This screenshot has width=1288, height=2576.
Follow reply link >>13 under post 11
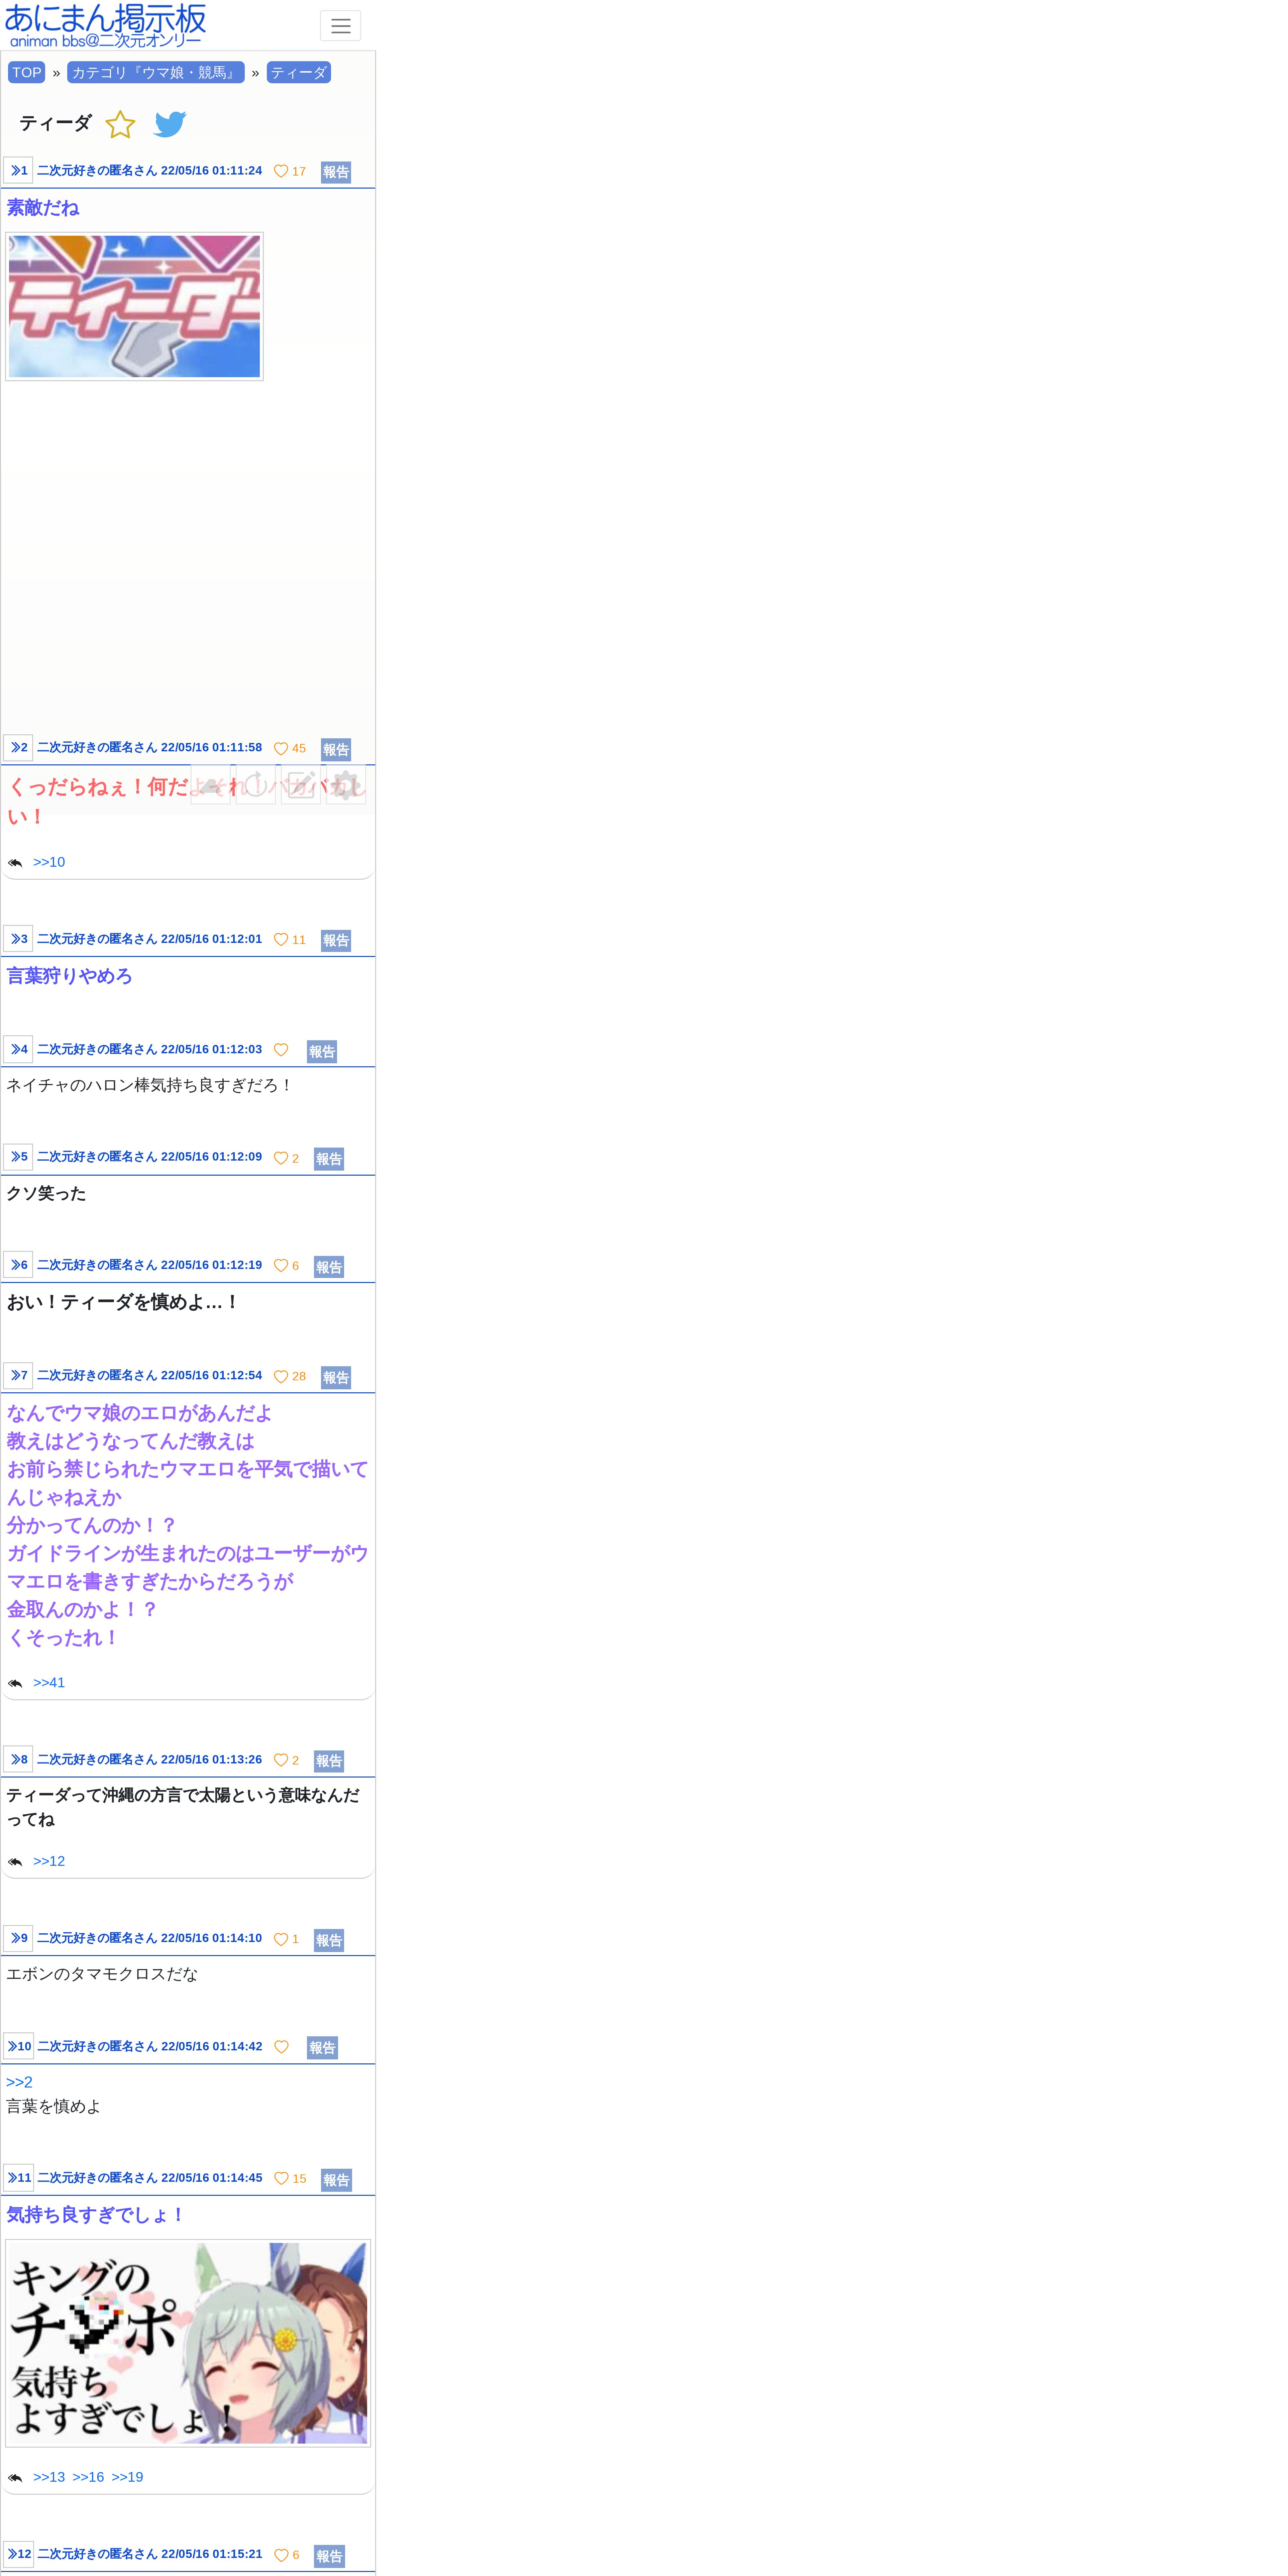(49, 2477)
